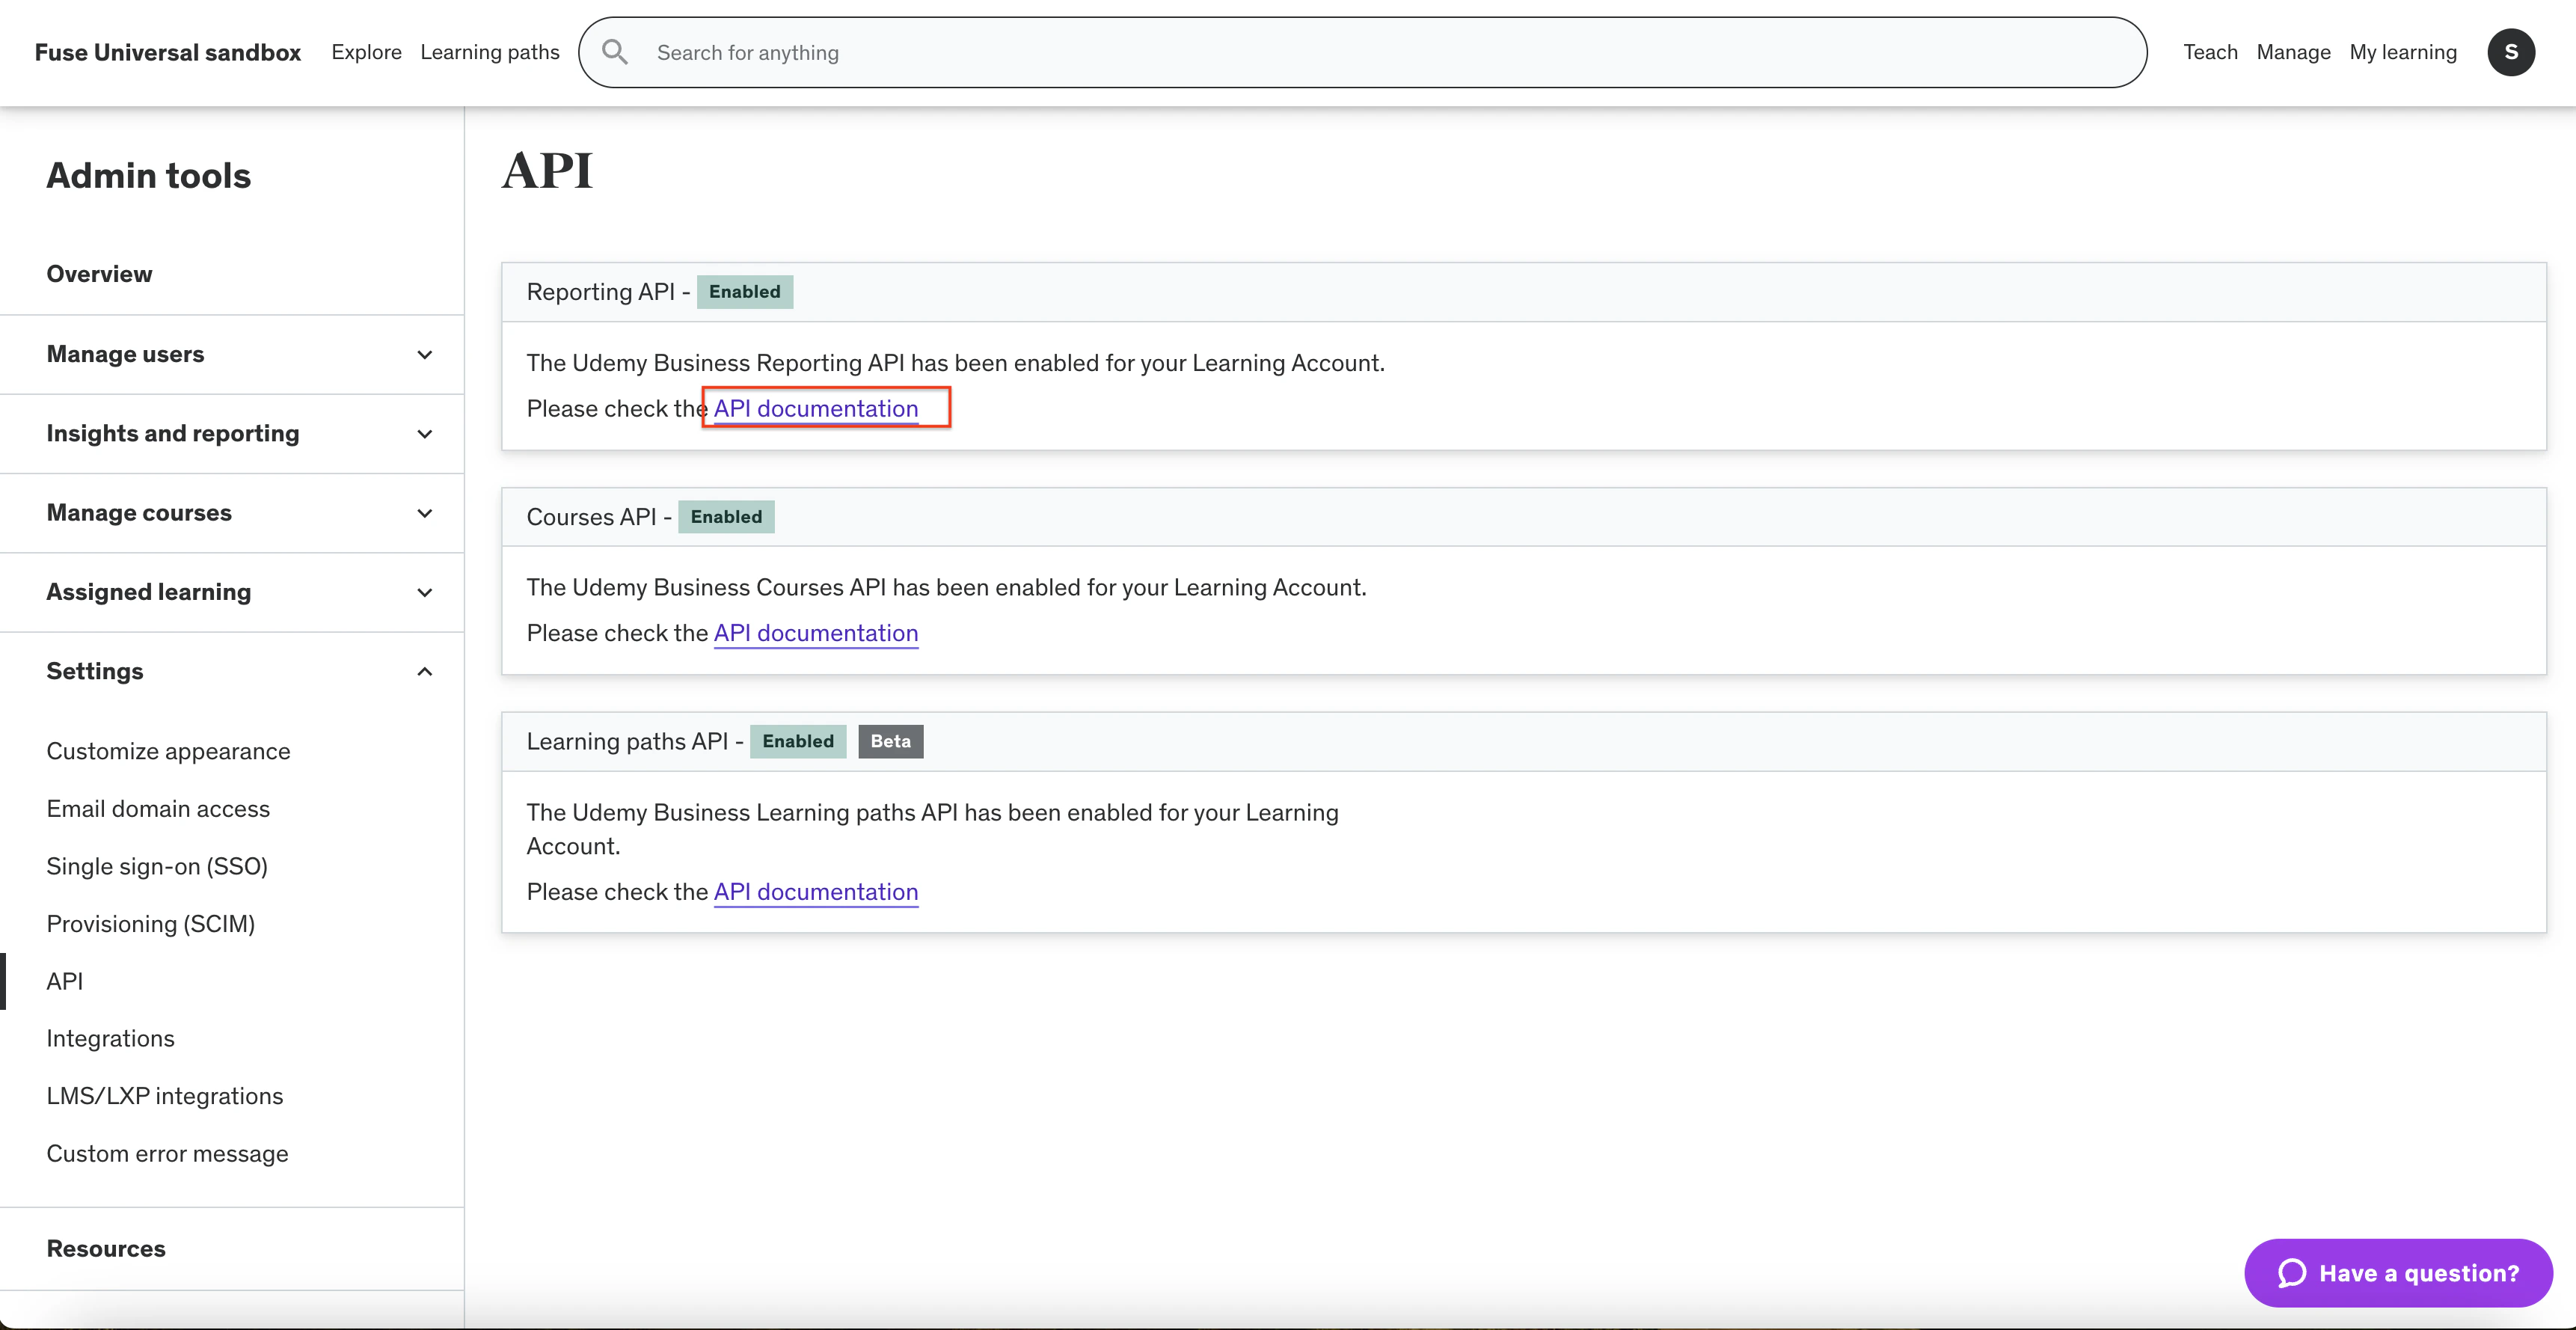
Task: Collapse the Settings section chevron
Action: 424,671
